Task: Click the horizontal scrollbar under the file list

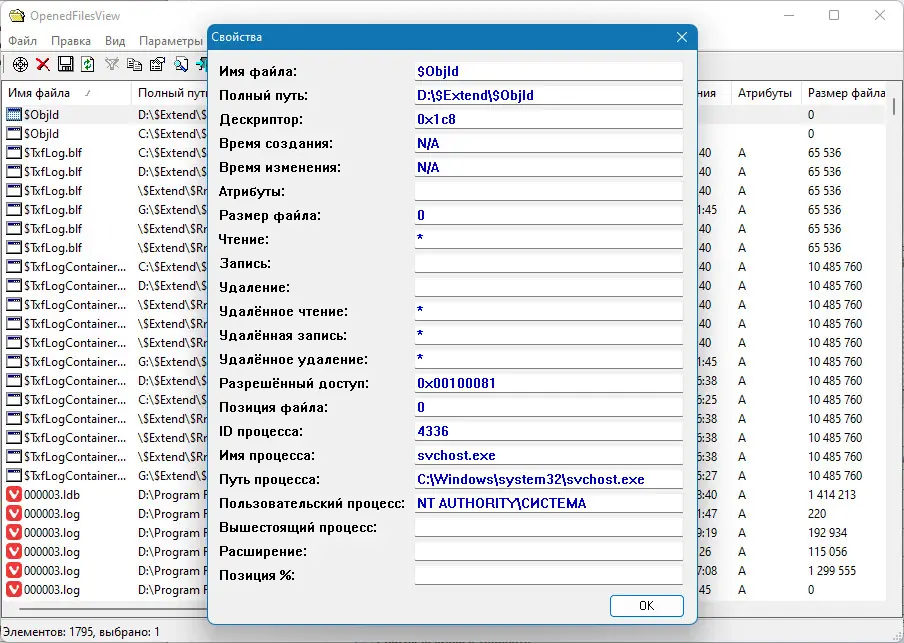Action: [x=115, y=608]
